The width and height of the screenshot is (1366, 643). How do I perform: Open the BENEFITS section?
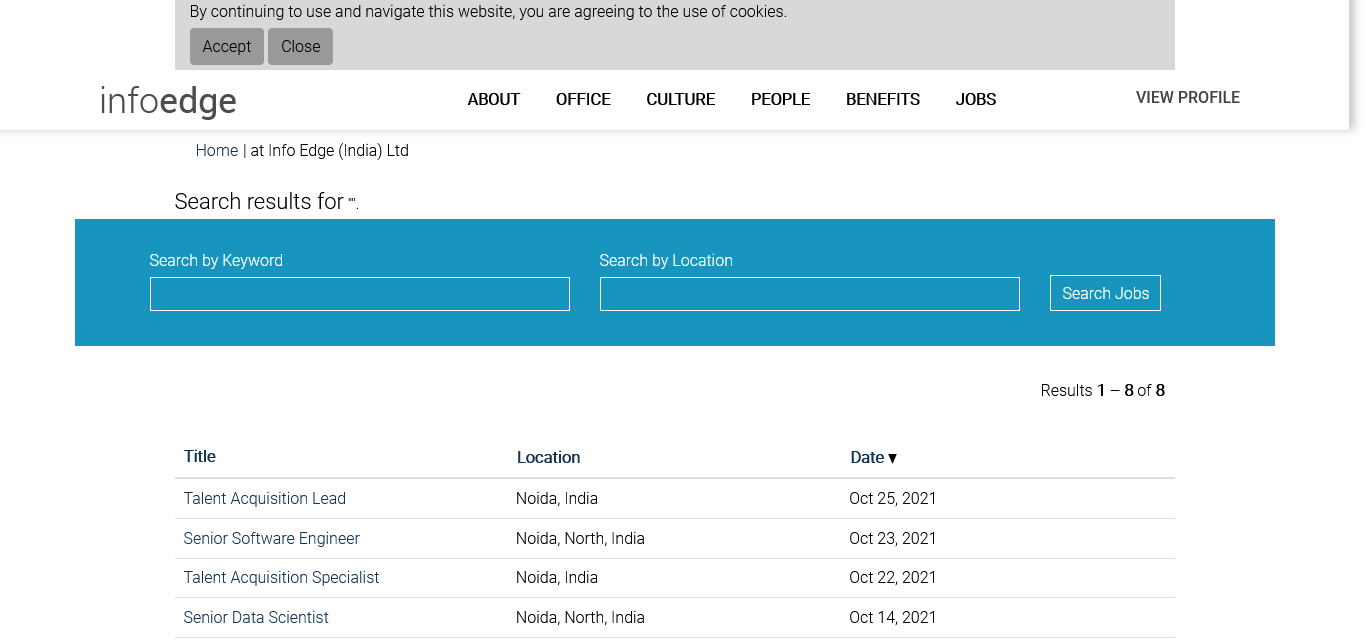(x=882, y=99)
